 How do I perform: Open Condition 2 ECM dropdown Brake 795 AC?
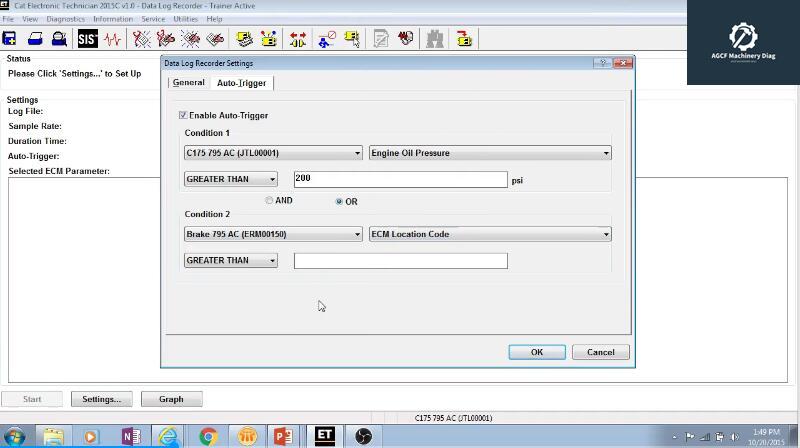coord(273,234)
